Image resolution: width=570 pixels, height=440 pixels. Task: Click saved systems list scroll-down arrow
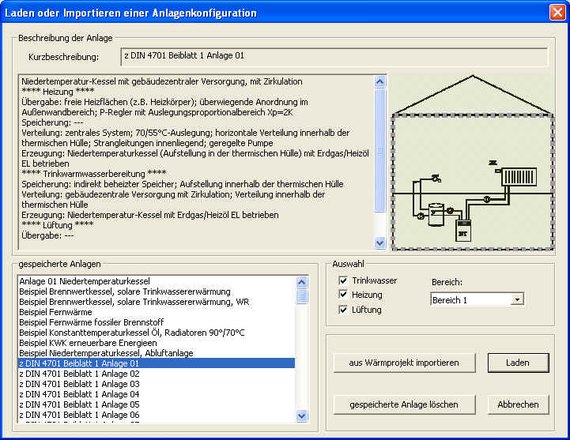[x=302, y=415]
